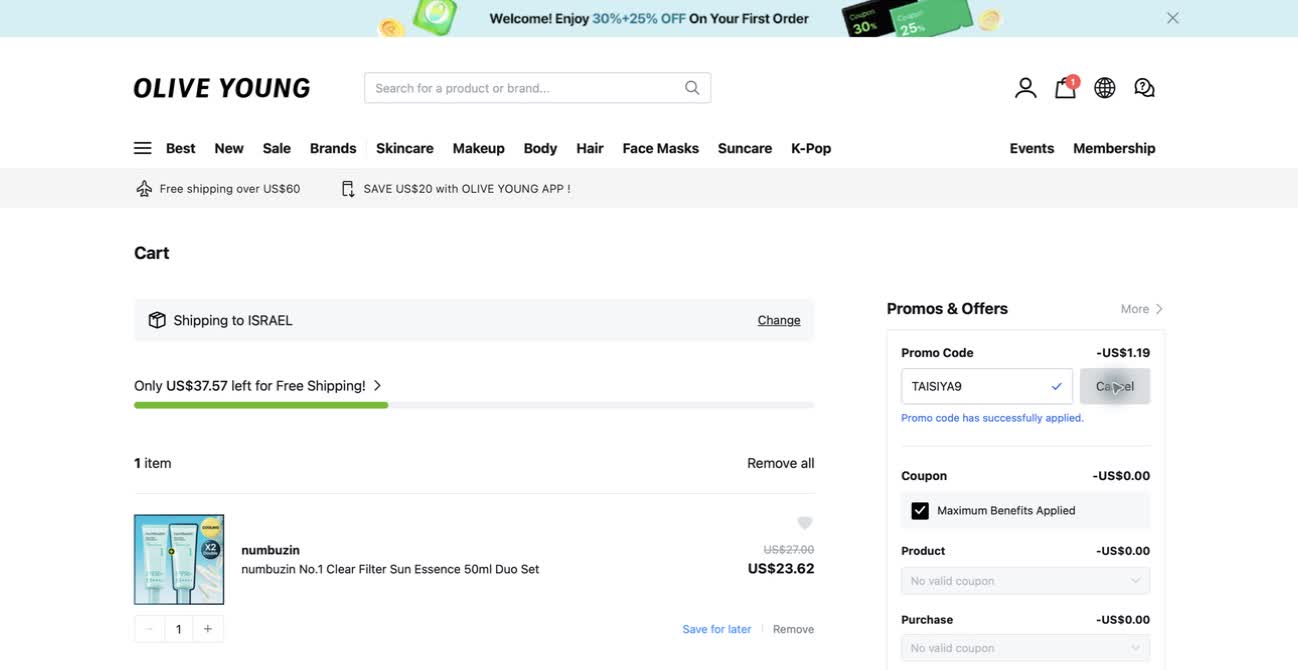Expand More promos and offers
Viewport: 1298px width, 670px height.
point(1142,309)
